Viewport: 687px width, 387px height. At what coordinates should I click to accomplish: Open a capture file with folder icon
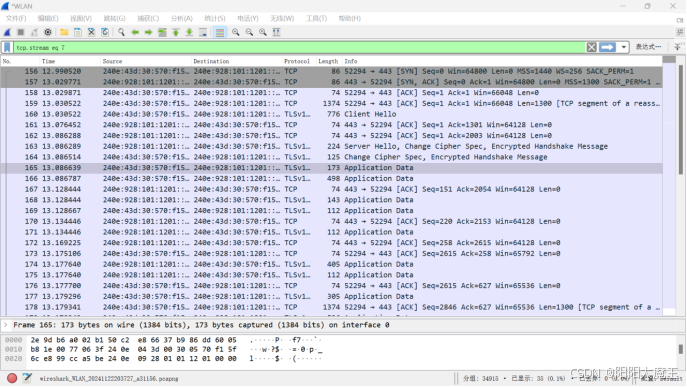[x=64, y=32]
